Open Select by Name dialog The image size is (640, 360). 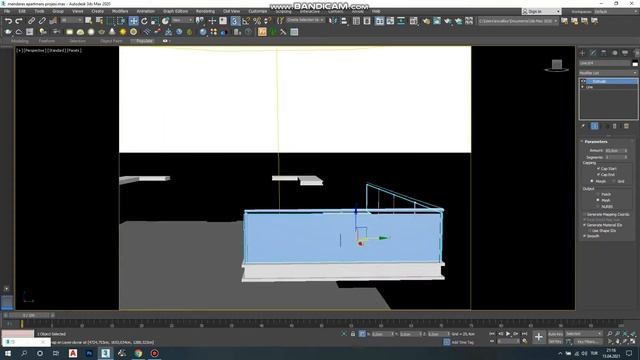click(99, 20)
